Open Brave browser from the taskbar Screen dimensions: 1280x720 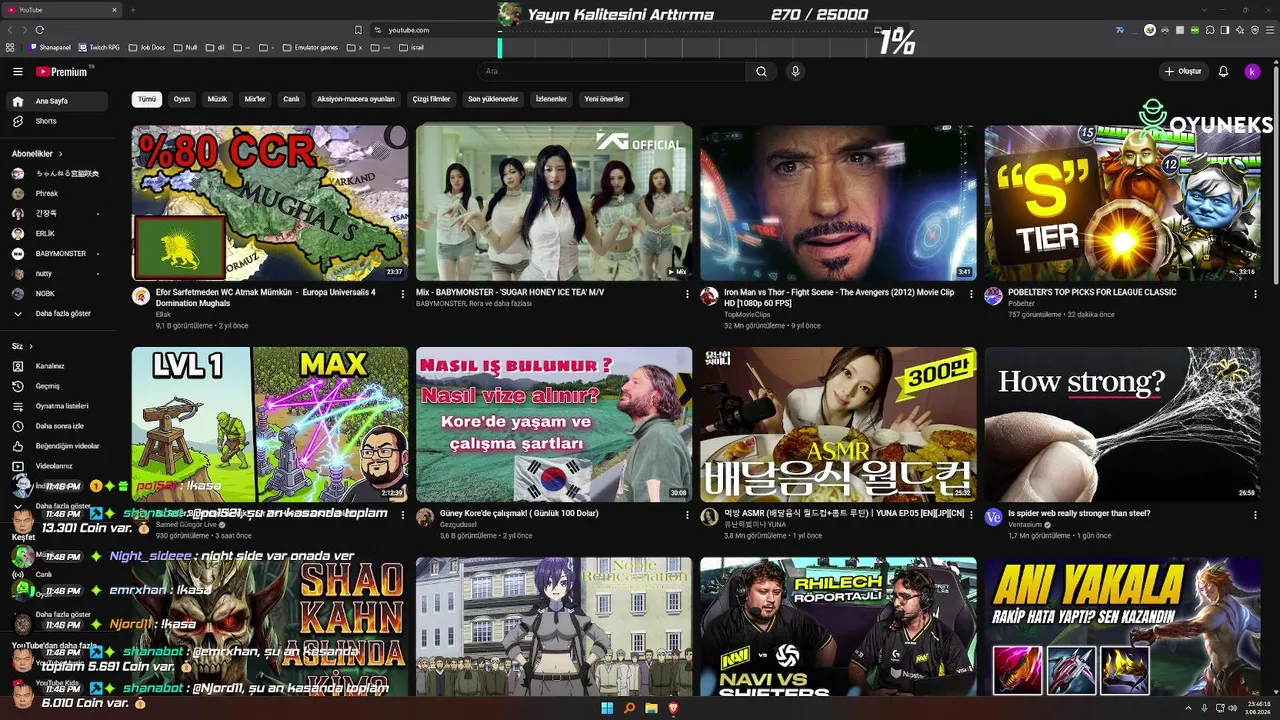673,708
